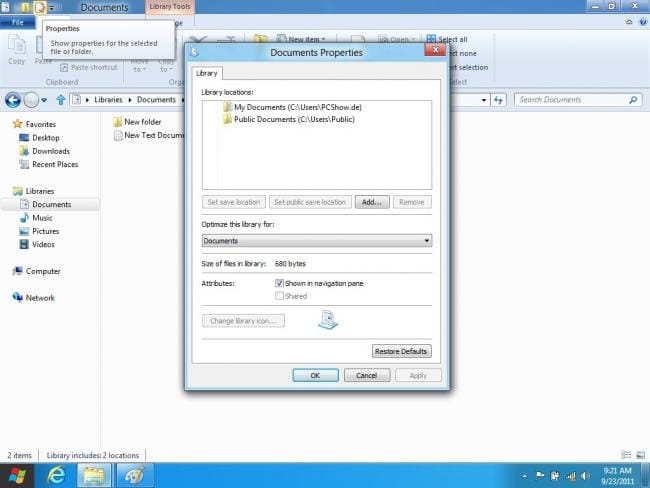Open the address bar history dropdown
Image resolution: width=650 pixels, height=488 pixels.
(x=484, y=100)
